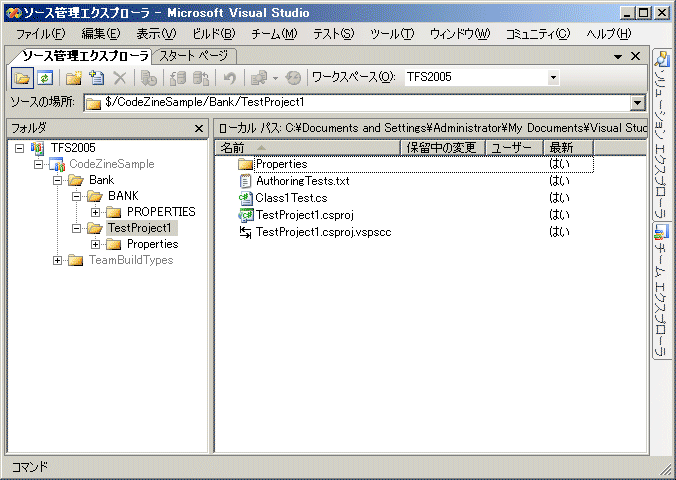The height and width of the screenshot is (480, 676).
Task: Sort by the ユーザー column header
Action: [x=514, y=148]
